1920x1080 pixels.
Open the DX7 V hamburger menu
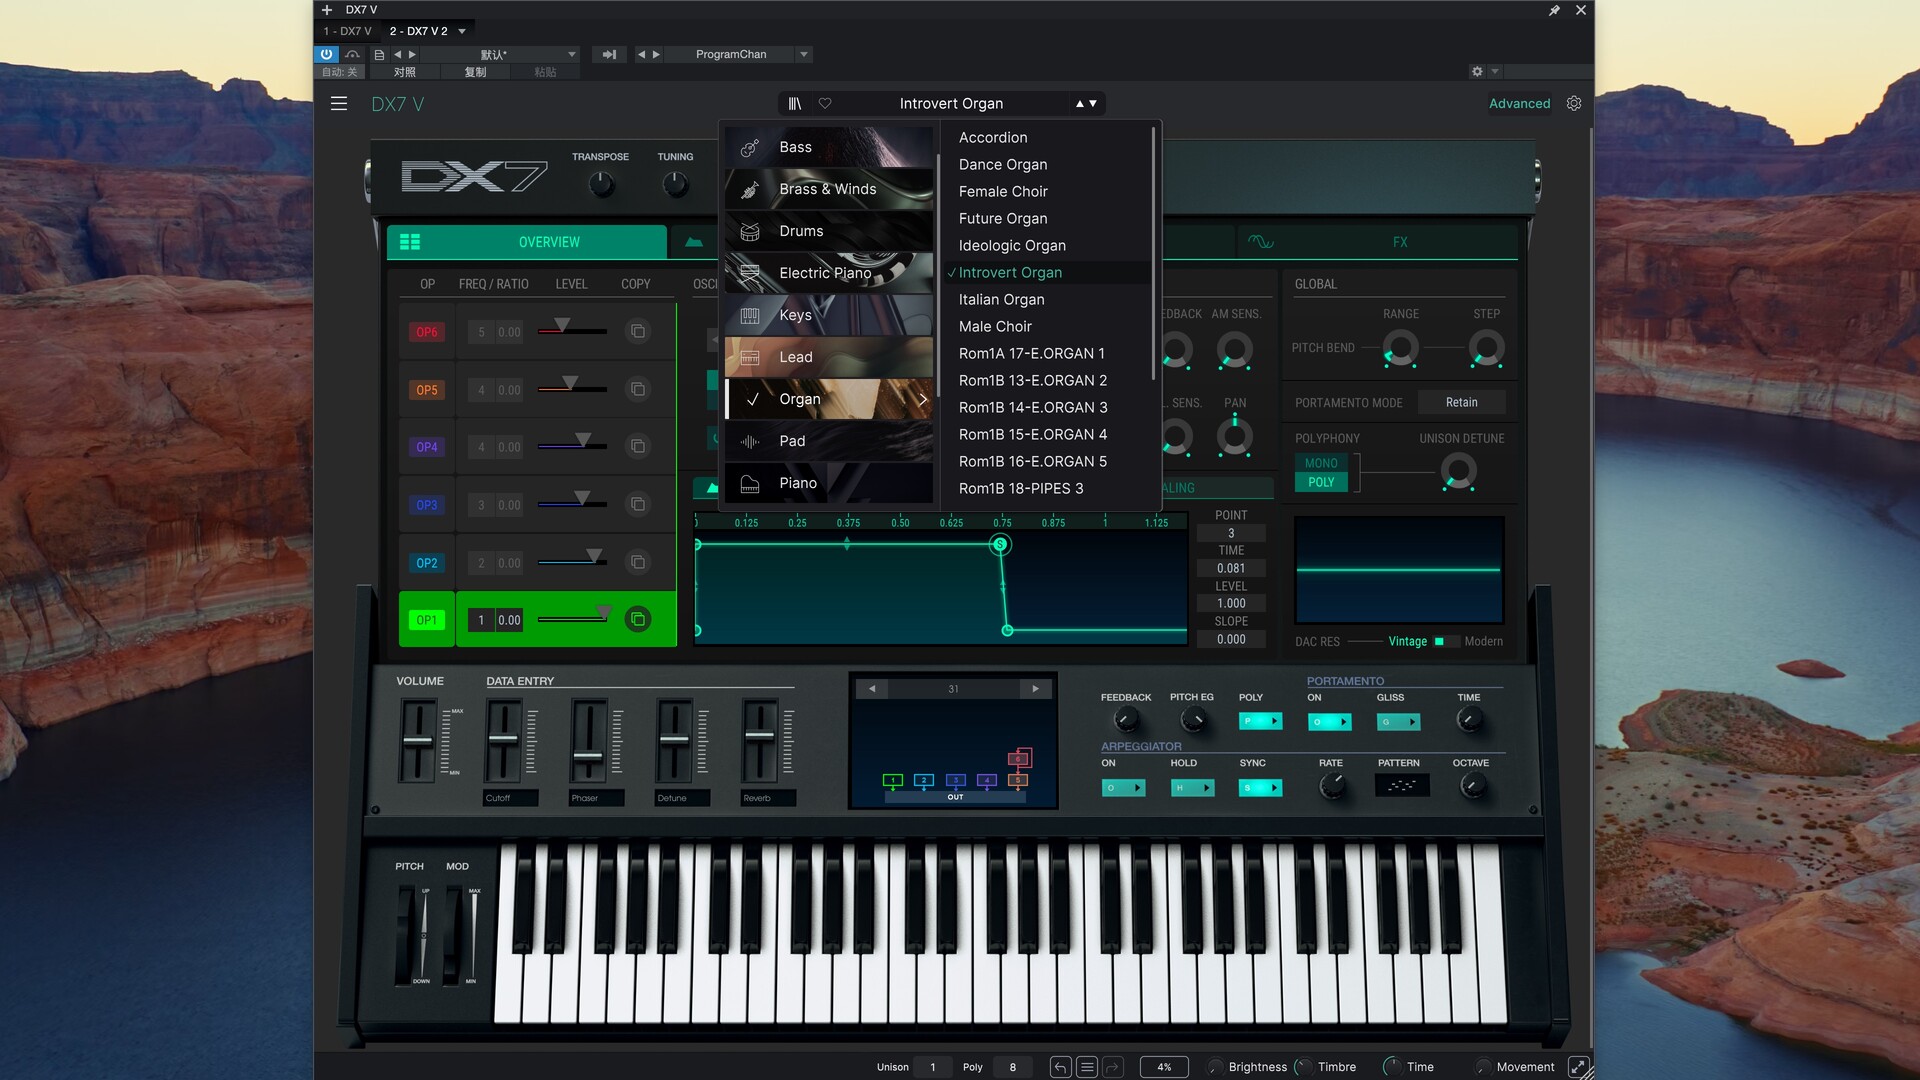point(339,104)
